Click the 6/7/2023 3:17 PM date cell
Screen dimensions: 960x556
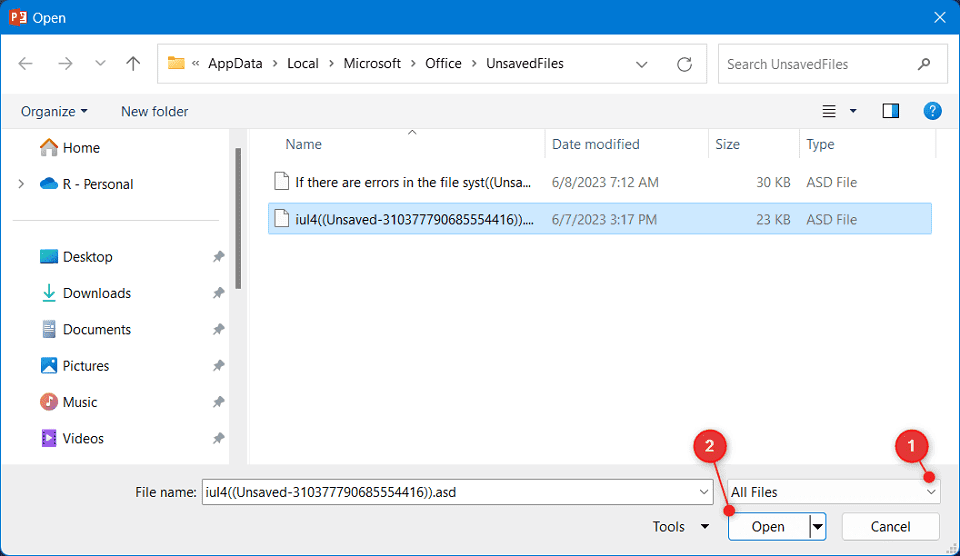tap(604, 219)
